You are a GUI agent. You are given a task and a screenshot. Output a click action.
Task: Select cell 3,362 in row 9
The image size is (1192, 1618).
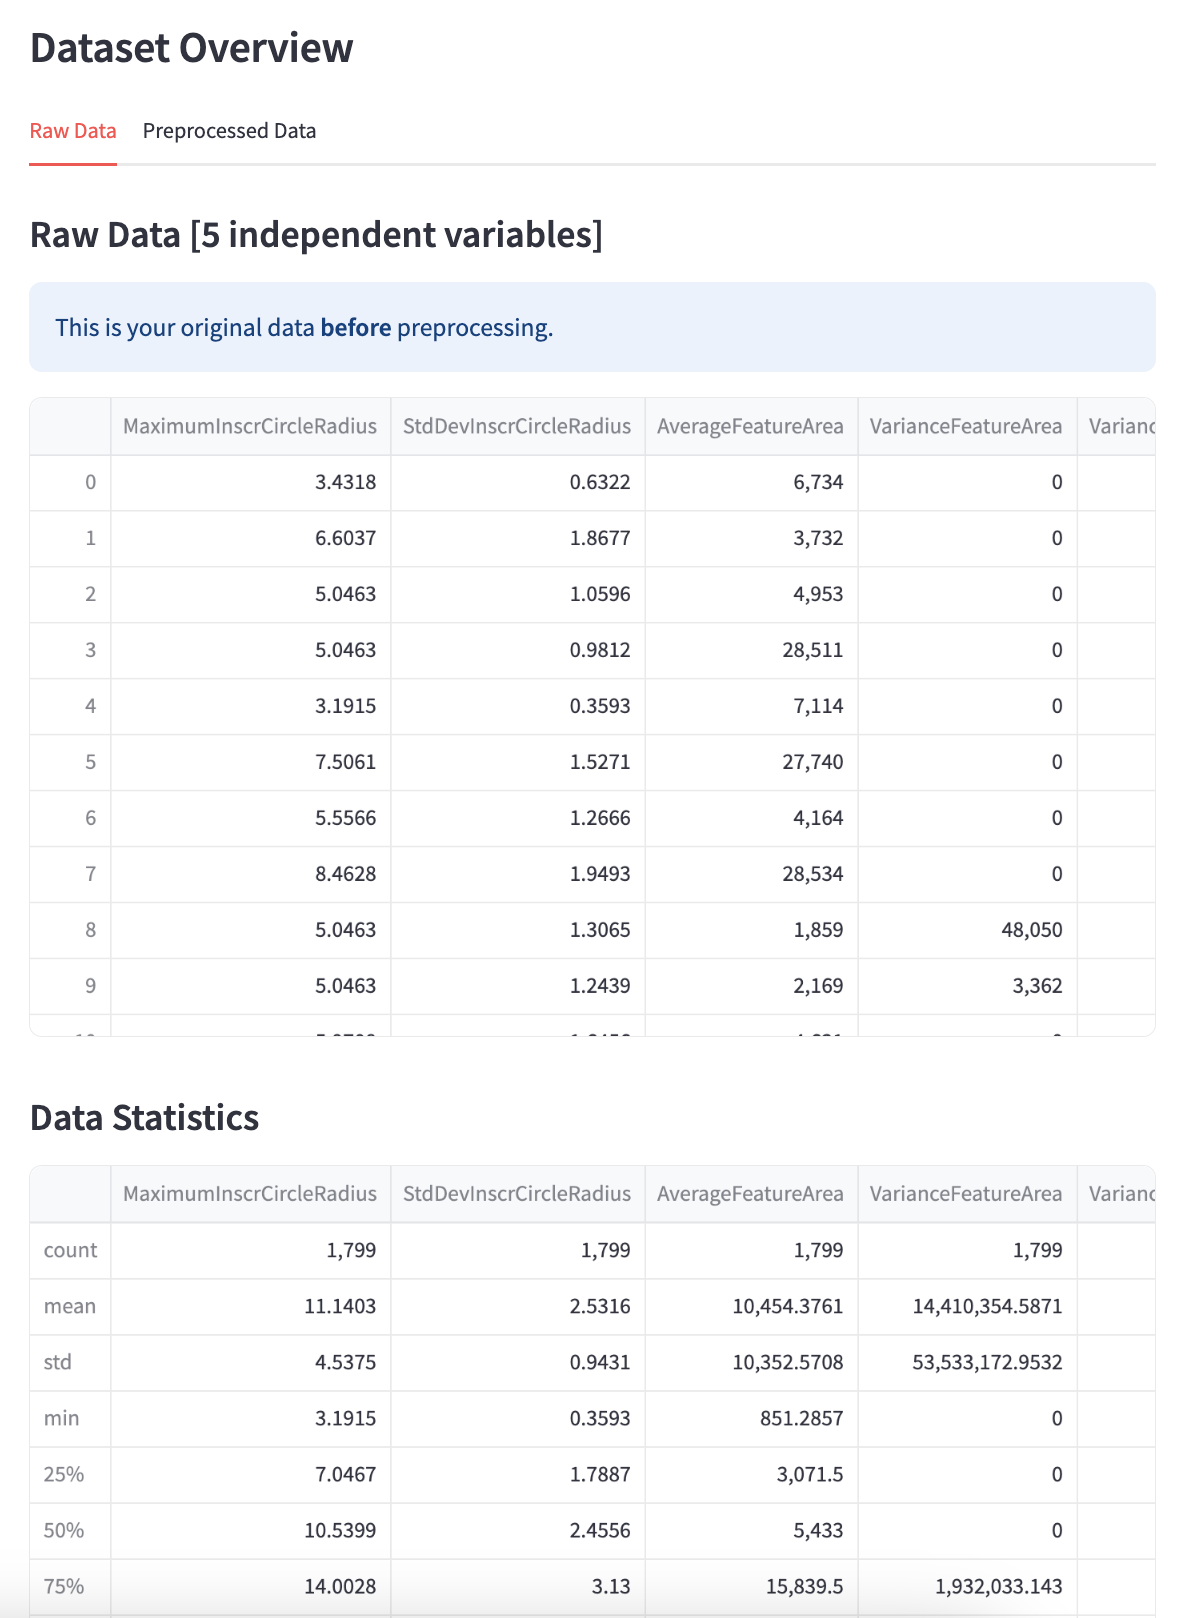tap(967, 987)
